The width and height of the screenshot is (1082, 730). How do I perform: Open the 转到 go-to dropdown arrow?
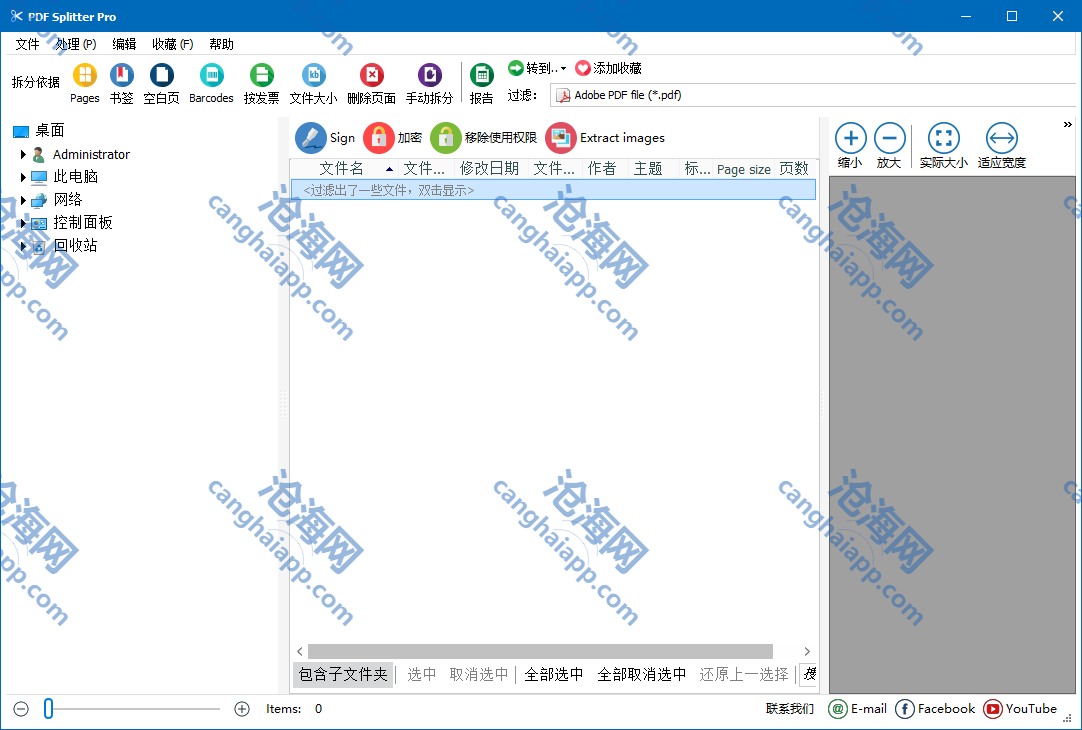563,69
